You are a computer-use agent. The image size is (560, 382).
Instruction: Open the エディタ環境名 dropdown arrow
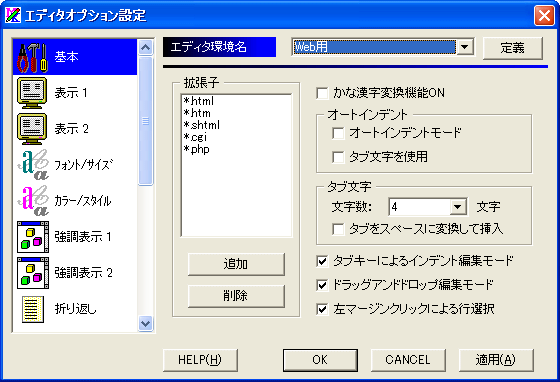click(x=465, y=47)
